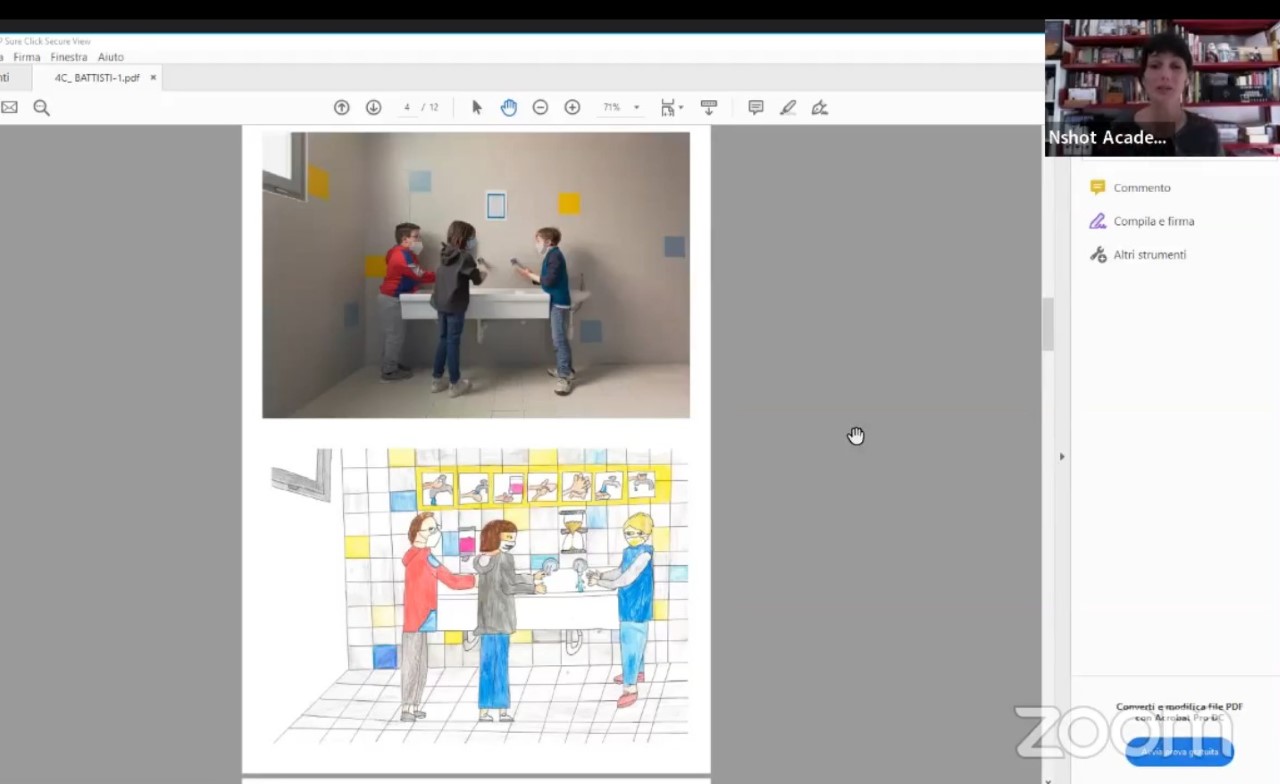This screenshot has height=784, width=1280.
Task: Open the 71% zoom level dropdown
Action: click(636, 107)
